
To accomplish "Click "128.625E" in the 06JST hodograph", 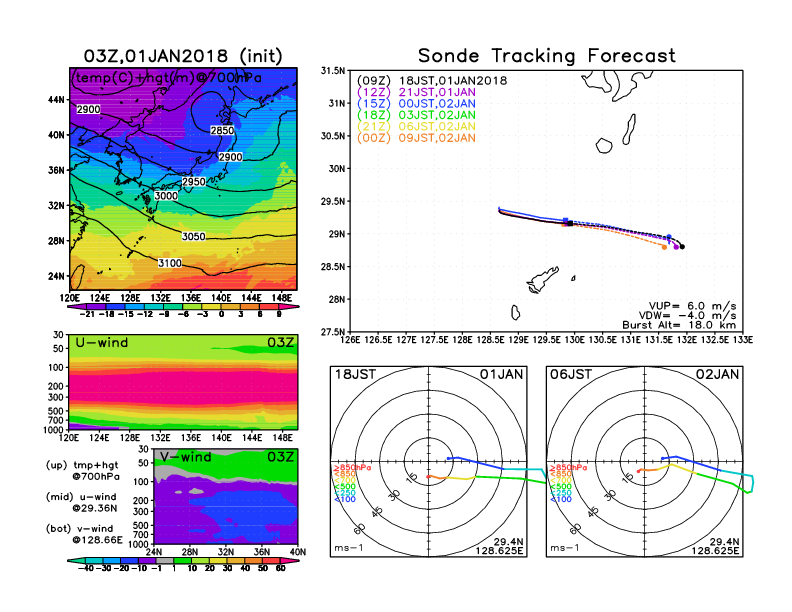I will pos(715,551).
